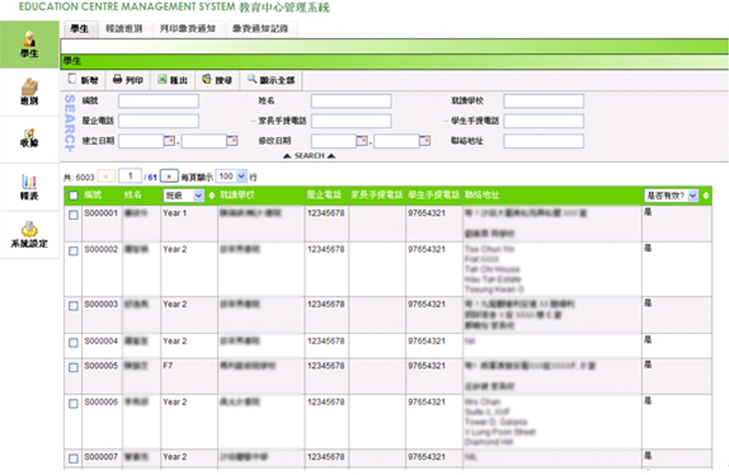Click the 顯示全部 (Show all) magnifier button
The image size is (729, 475).
(271, 80)
